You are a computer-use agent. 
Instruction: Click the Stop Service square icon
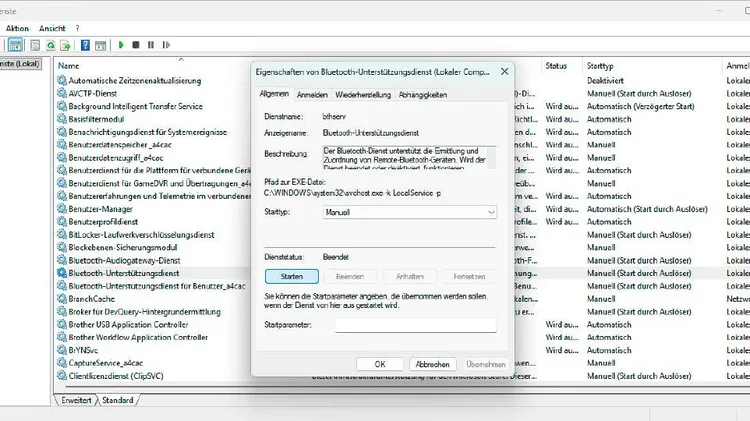136,45
